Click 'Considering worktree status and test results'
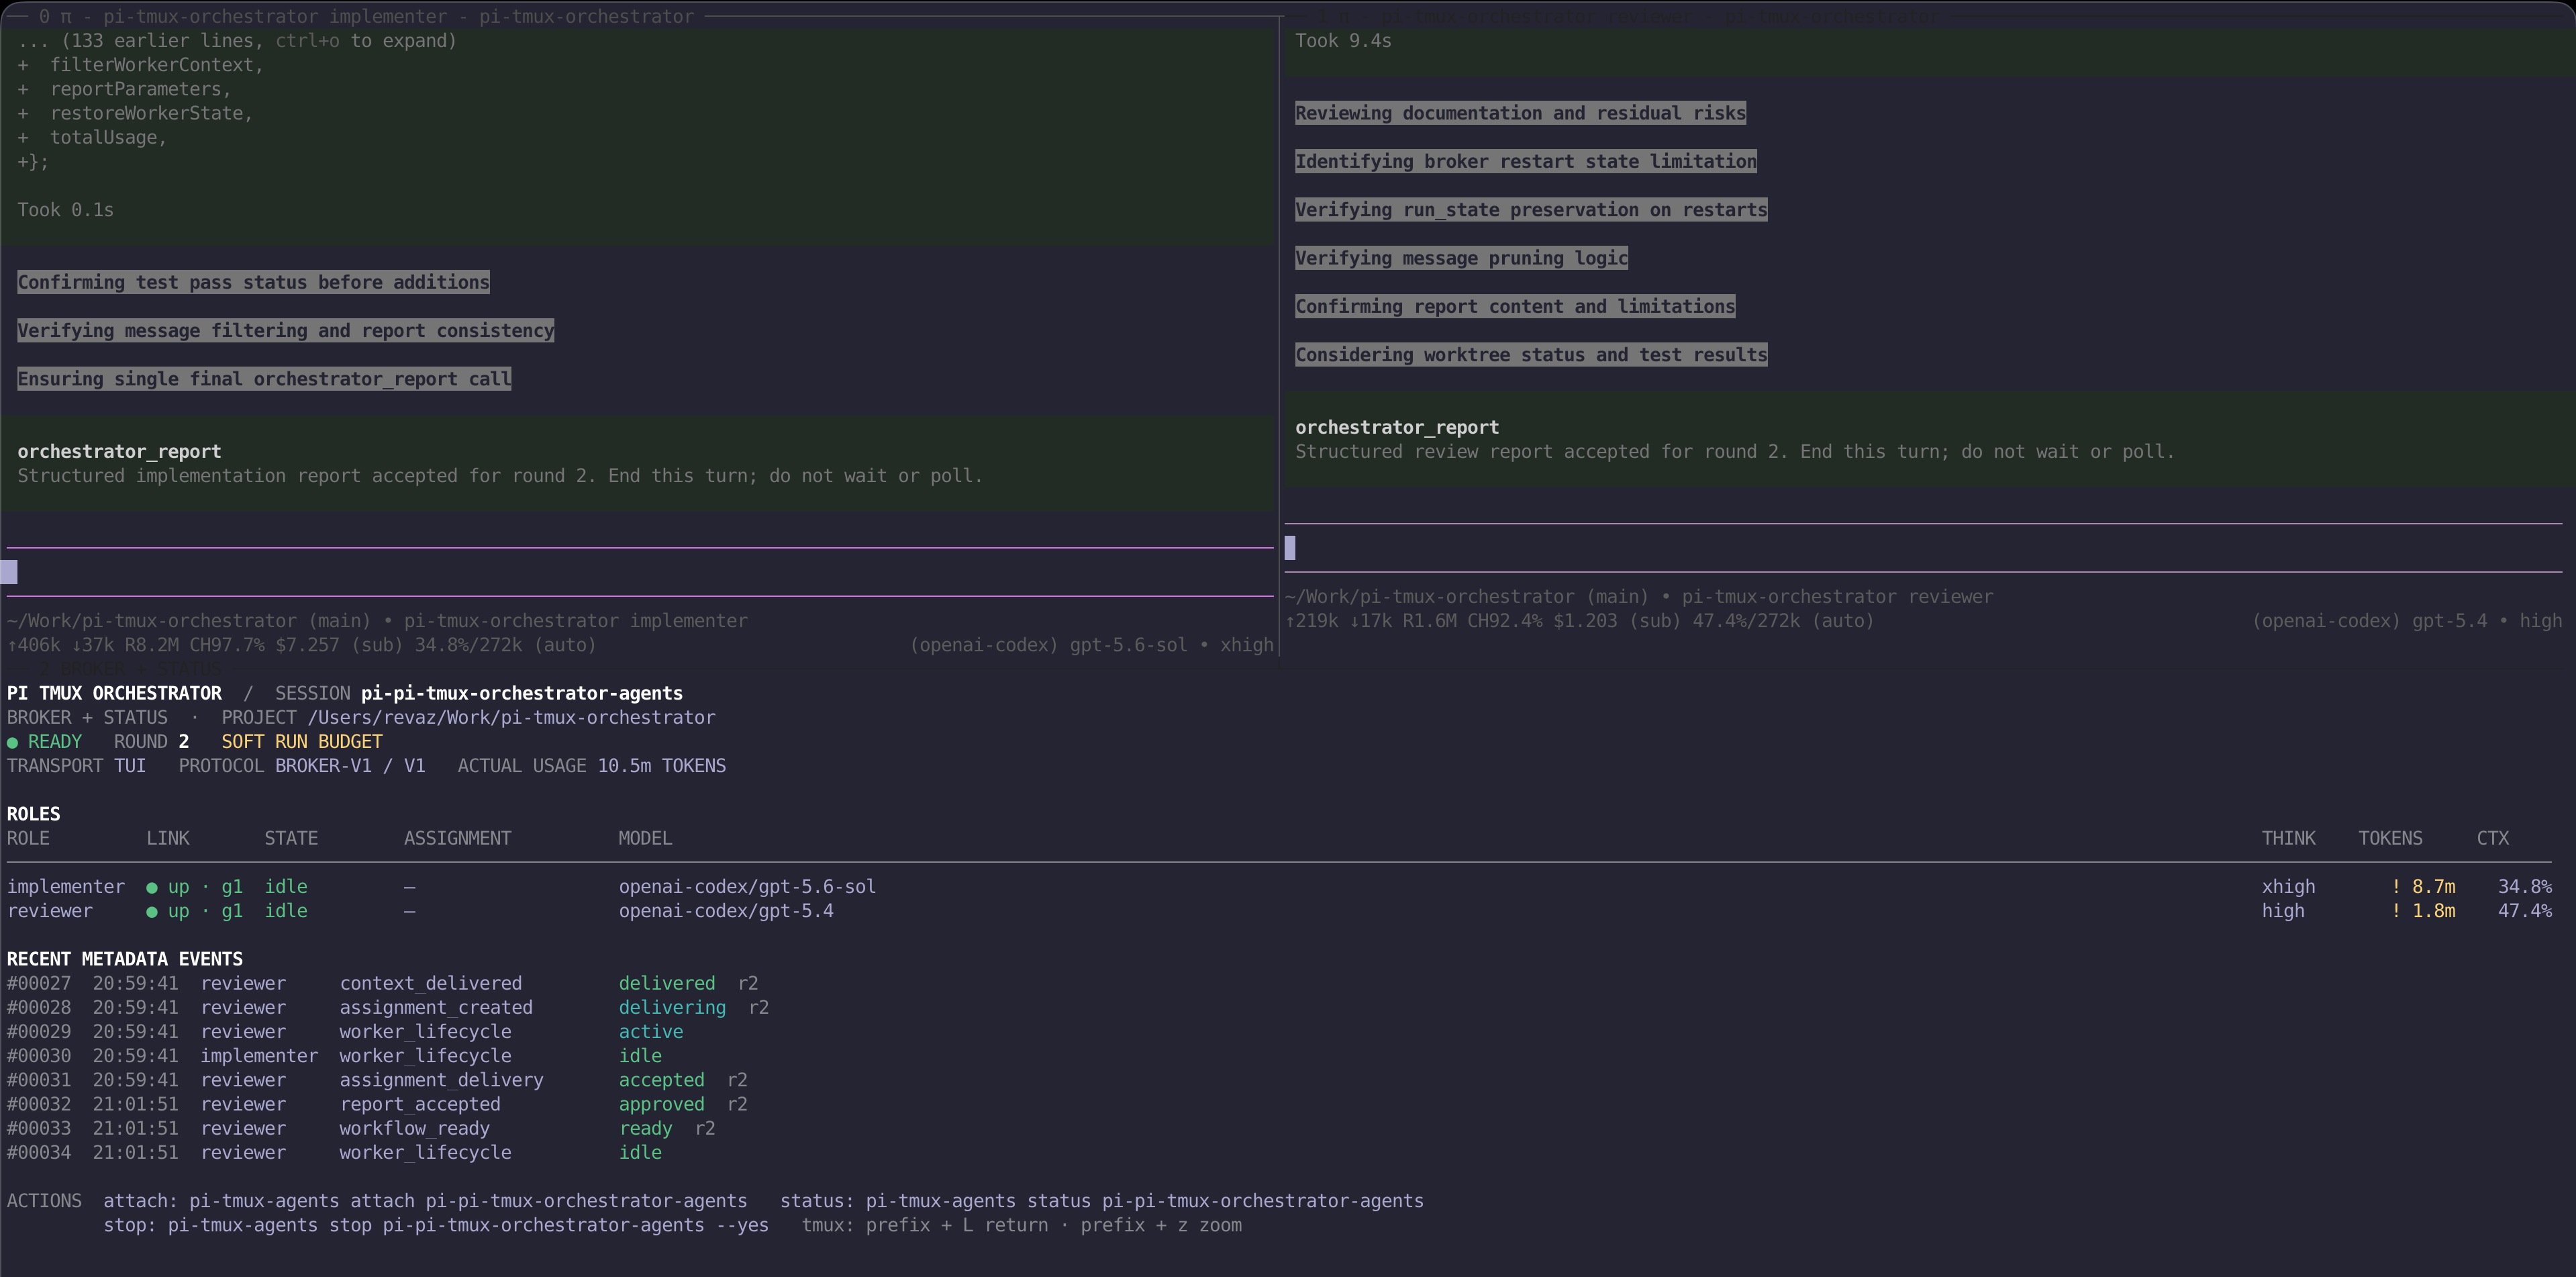This screenshot has width=2576, height=1277. point(1531,355)
